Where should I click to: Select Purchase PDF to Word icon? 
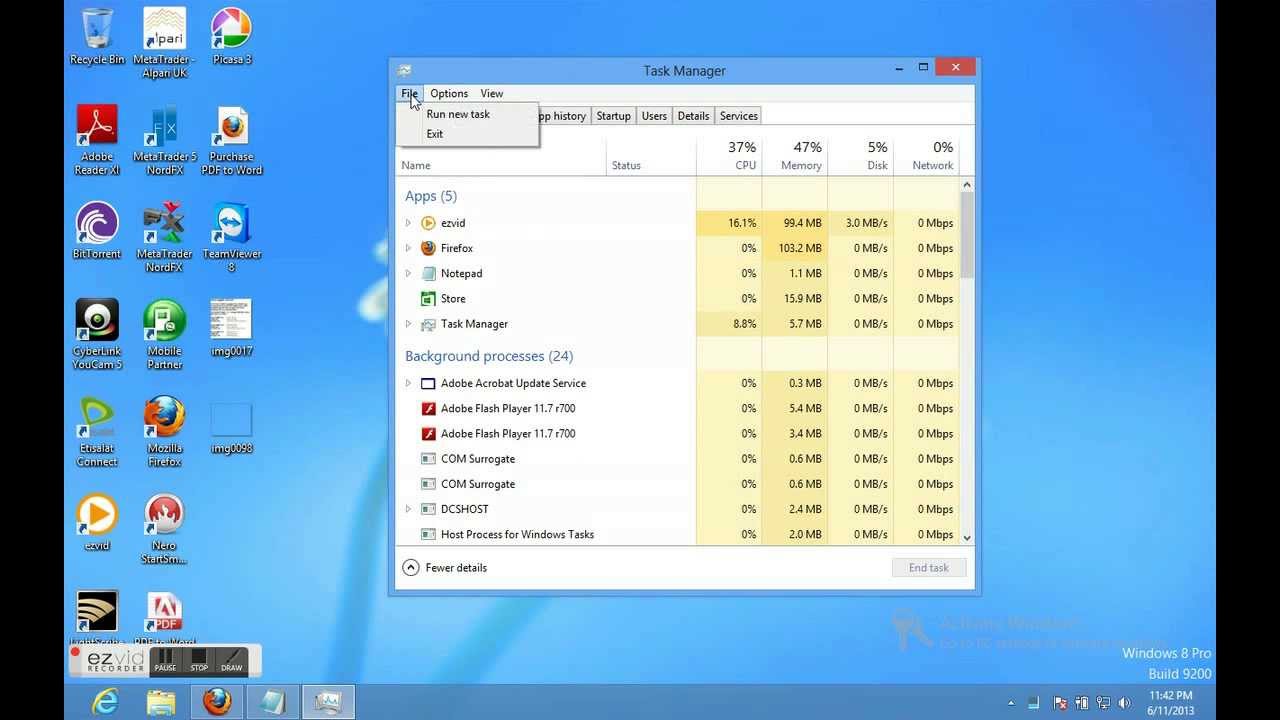[x=232, y=140]
